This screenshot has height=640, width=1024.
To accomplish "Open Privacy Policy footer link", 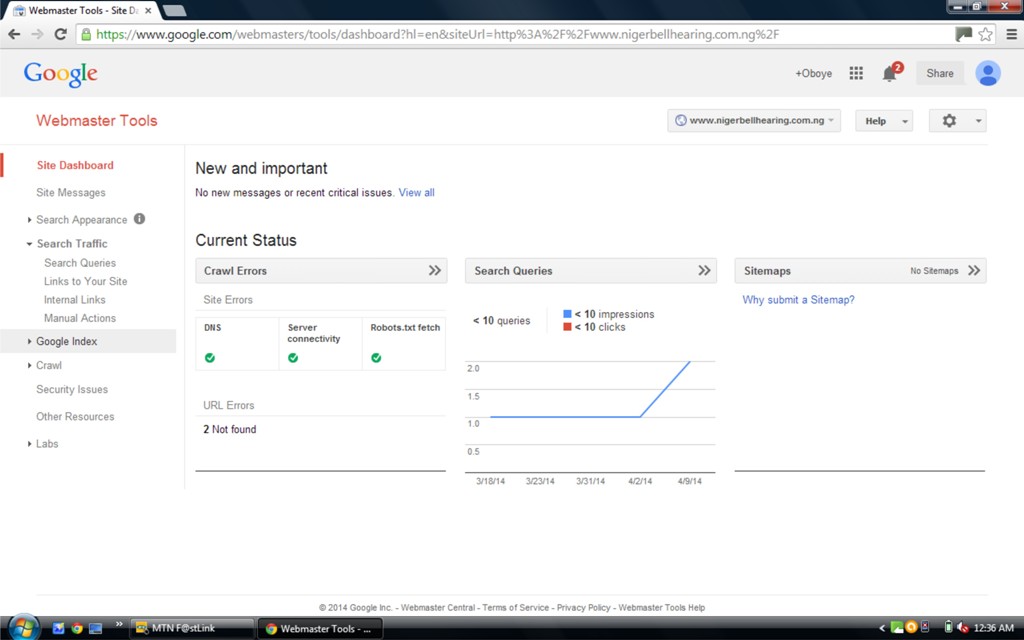I will pos(583,607).
